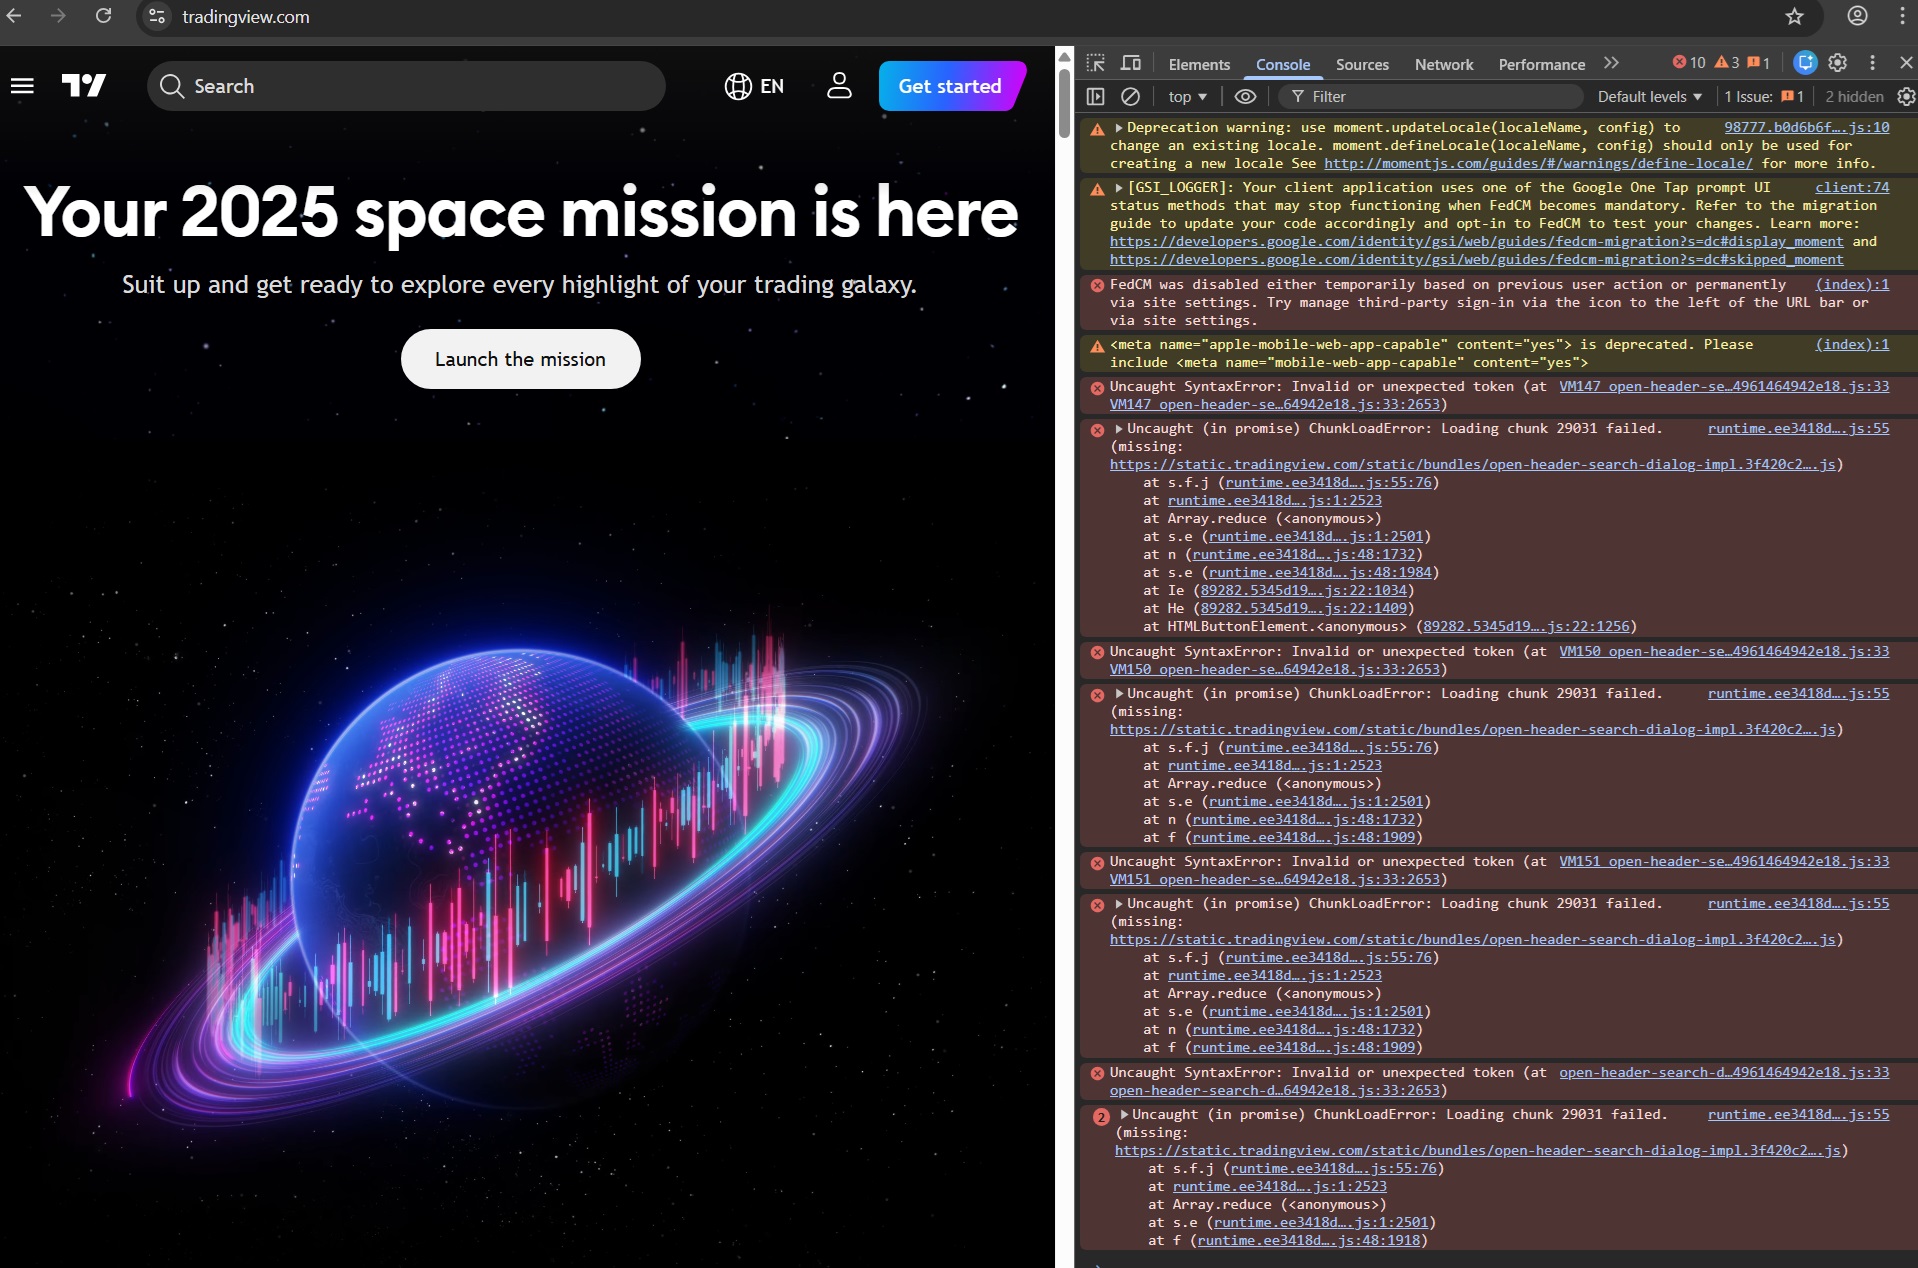This screenshot has width=1918, height=1268.
Task: Open the VM147 open-header link ending :33:2653
Action: tap(1274, 405)
